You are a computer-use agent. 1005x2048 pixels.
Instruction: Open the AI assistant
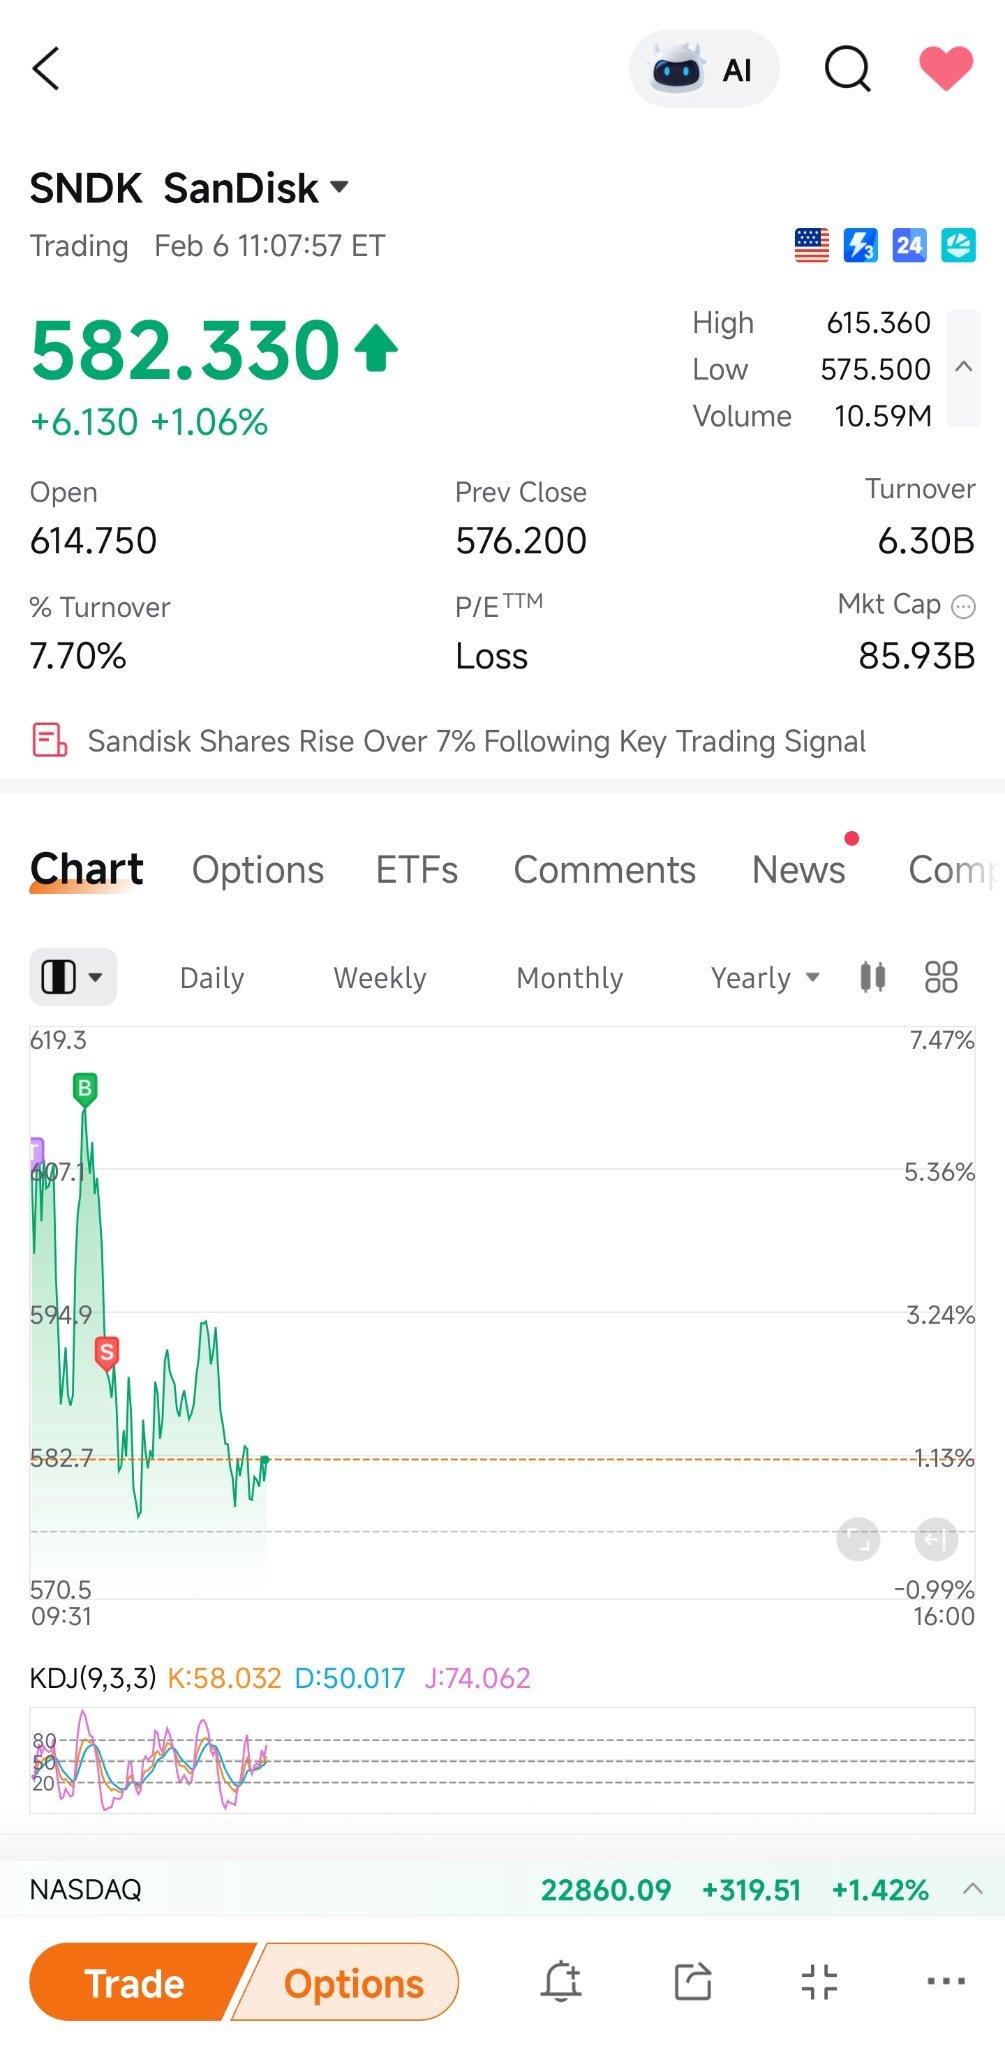click(704, 69)
